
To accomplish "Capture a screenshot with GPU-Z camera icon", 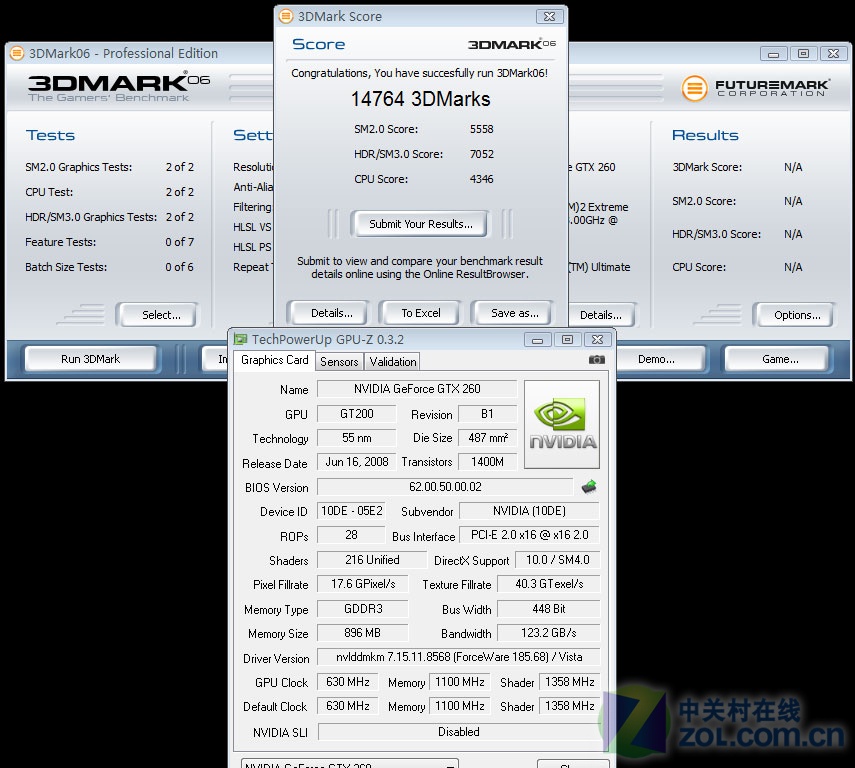I will pos(597,360).
